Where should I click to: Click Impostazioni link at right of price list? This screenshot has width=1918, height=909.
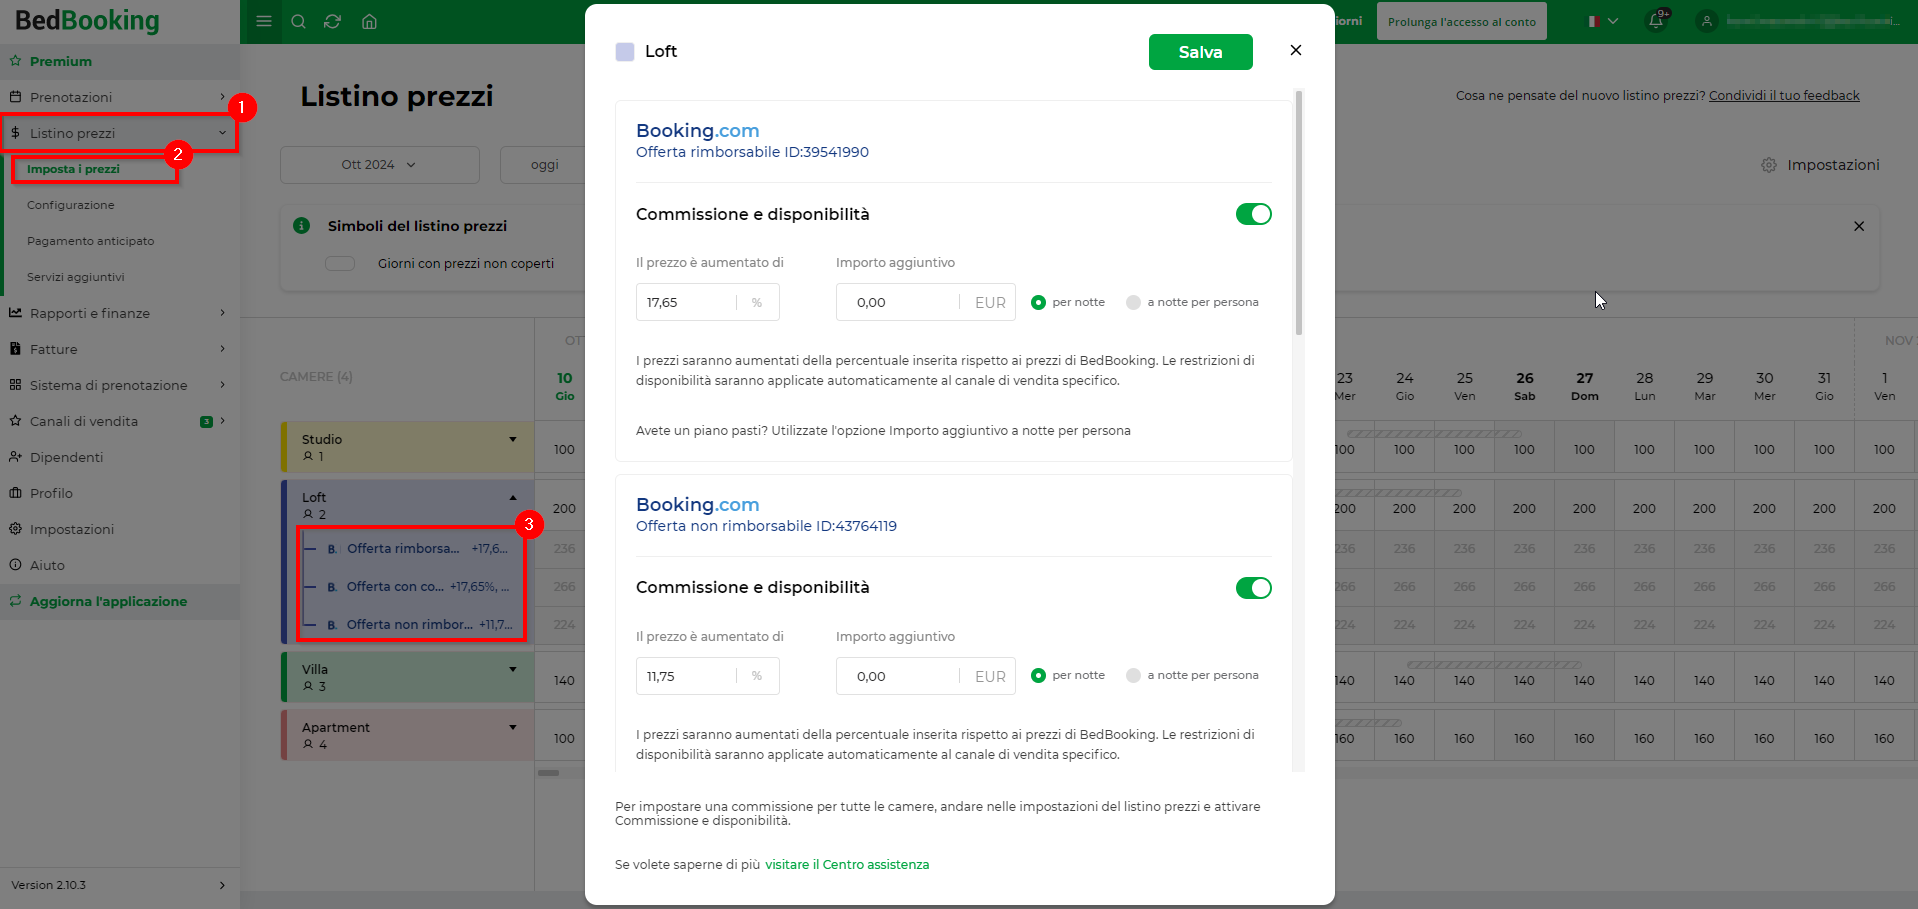[1833, 165]
